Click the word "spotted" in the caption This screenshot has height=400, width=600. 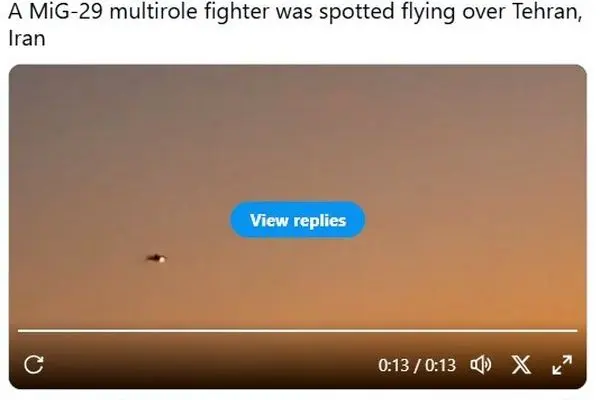click(x=357, y=12)
